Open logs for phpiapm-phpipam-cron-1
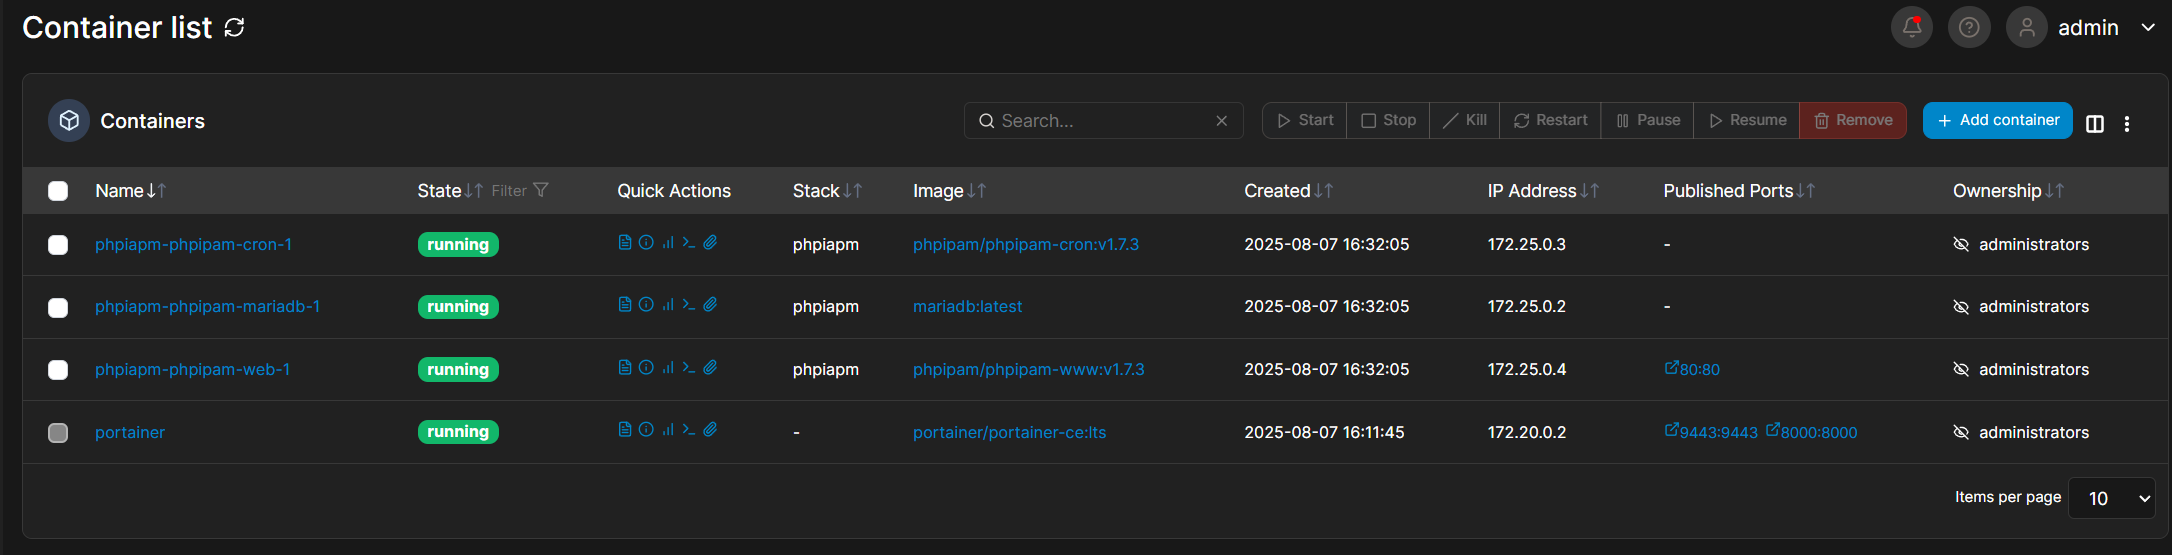Screen dimensions: 2172x555 (625, 243)
